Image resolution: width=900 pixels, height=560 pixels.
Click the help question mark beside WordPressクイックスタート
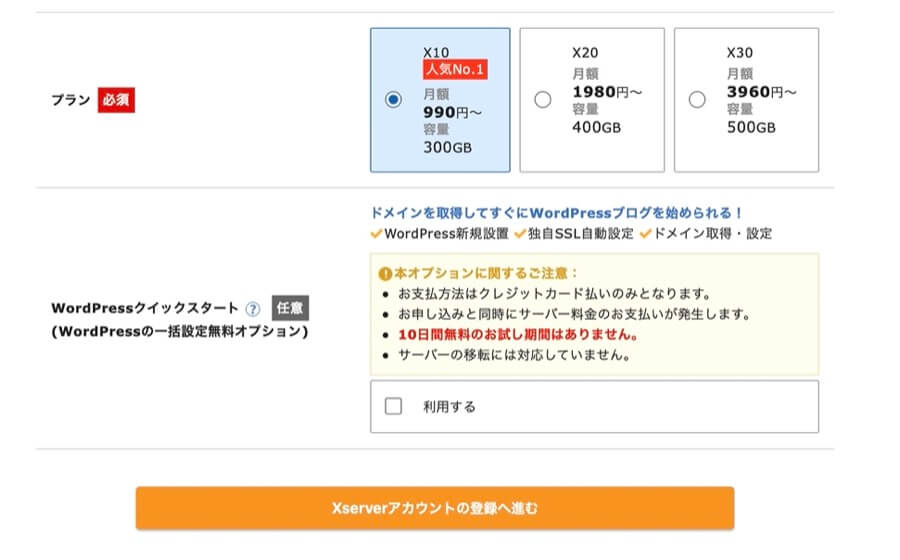[x=253, y=309]
